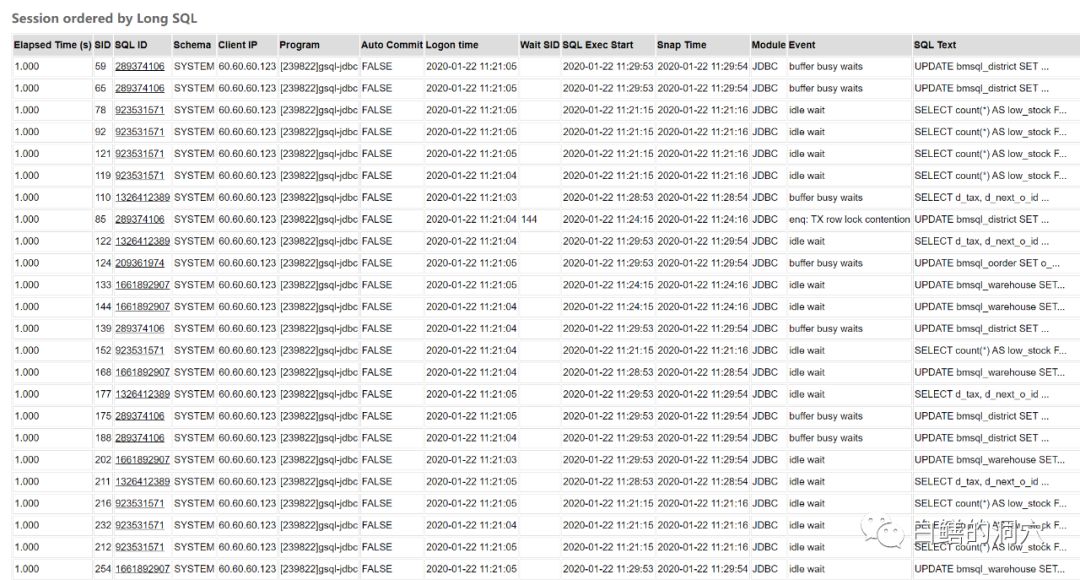The height and width of the screenshot is (580, 1080).
Task: Select Client IP cell for SID 65
Action: pos(247,88)
